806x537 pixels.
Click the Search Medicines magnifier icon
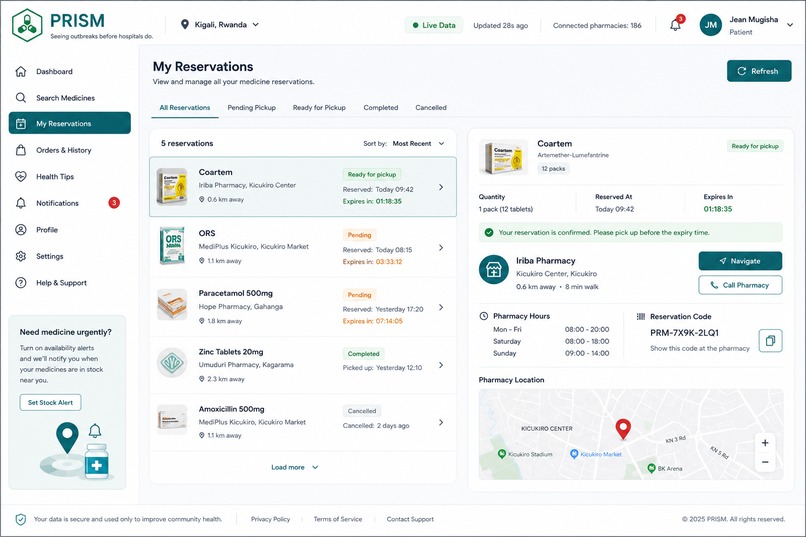21,98
